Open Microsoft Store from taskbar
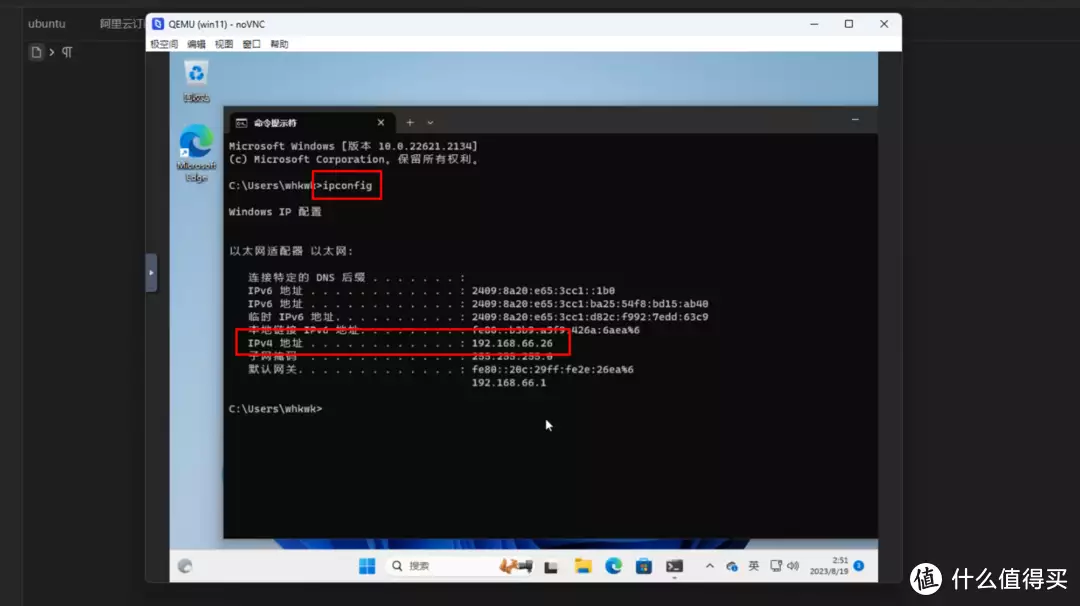The image size is (1080, 606). pyautogui.click(x=643, y=566)
